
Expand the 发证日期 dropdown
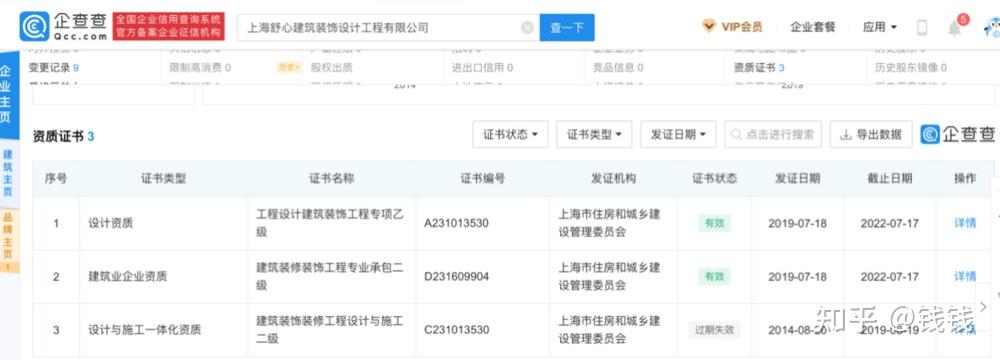point(678,135)
